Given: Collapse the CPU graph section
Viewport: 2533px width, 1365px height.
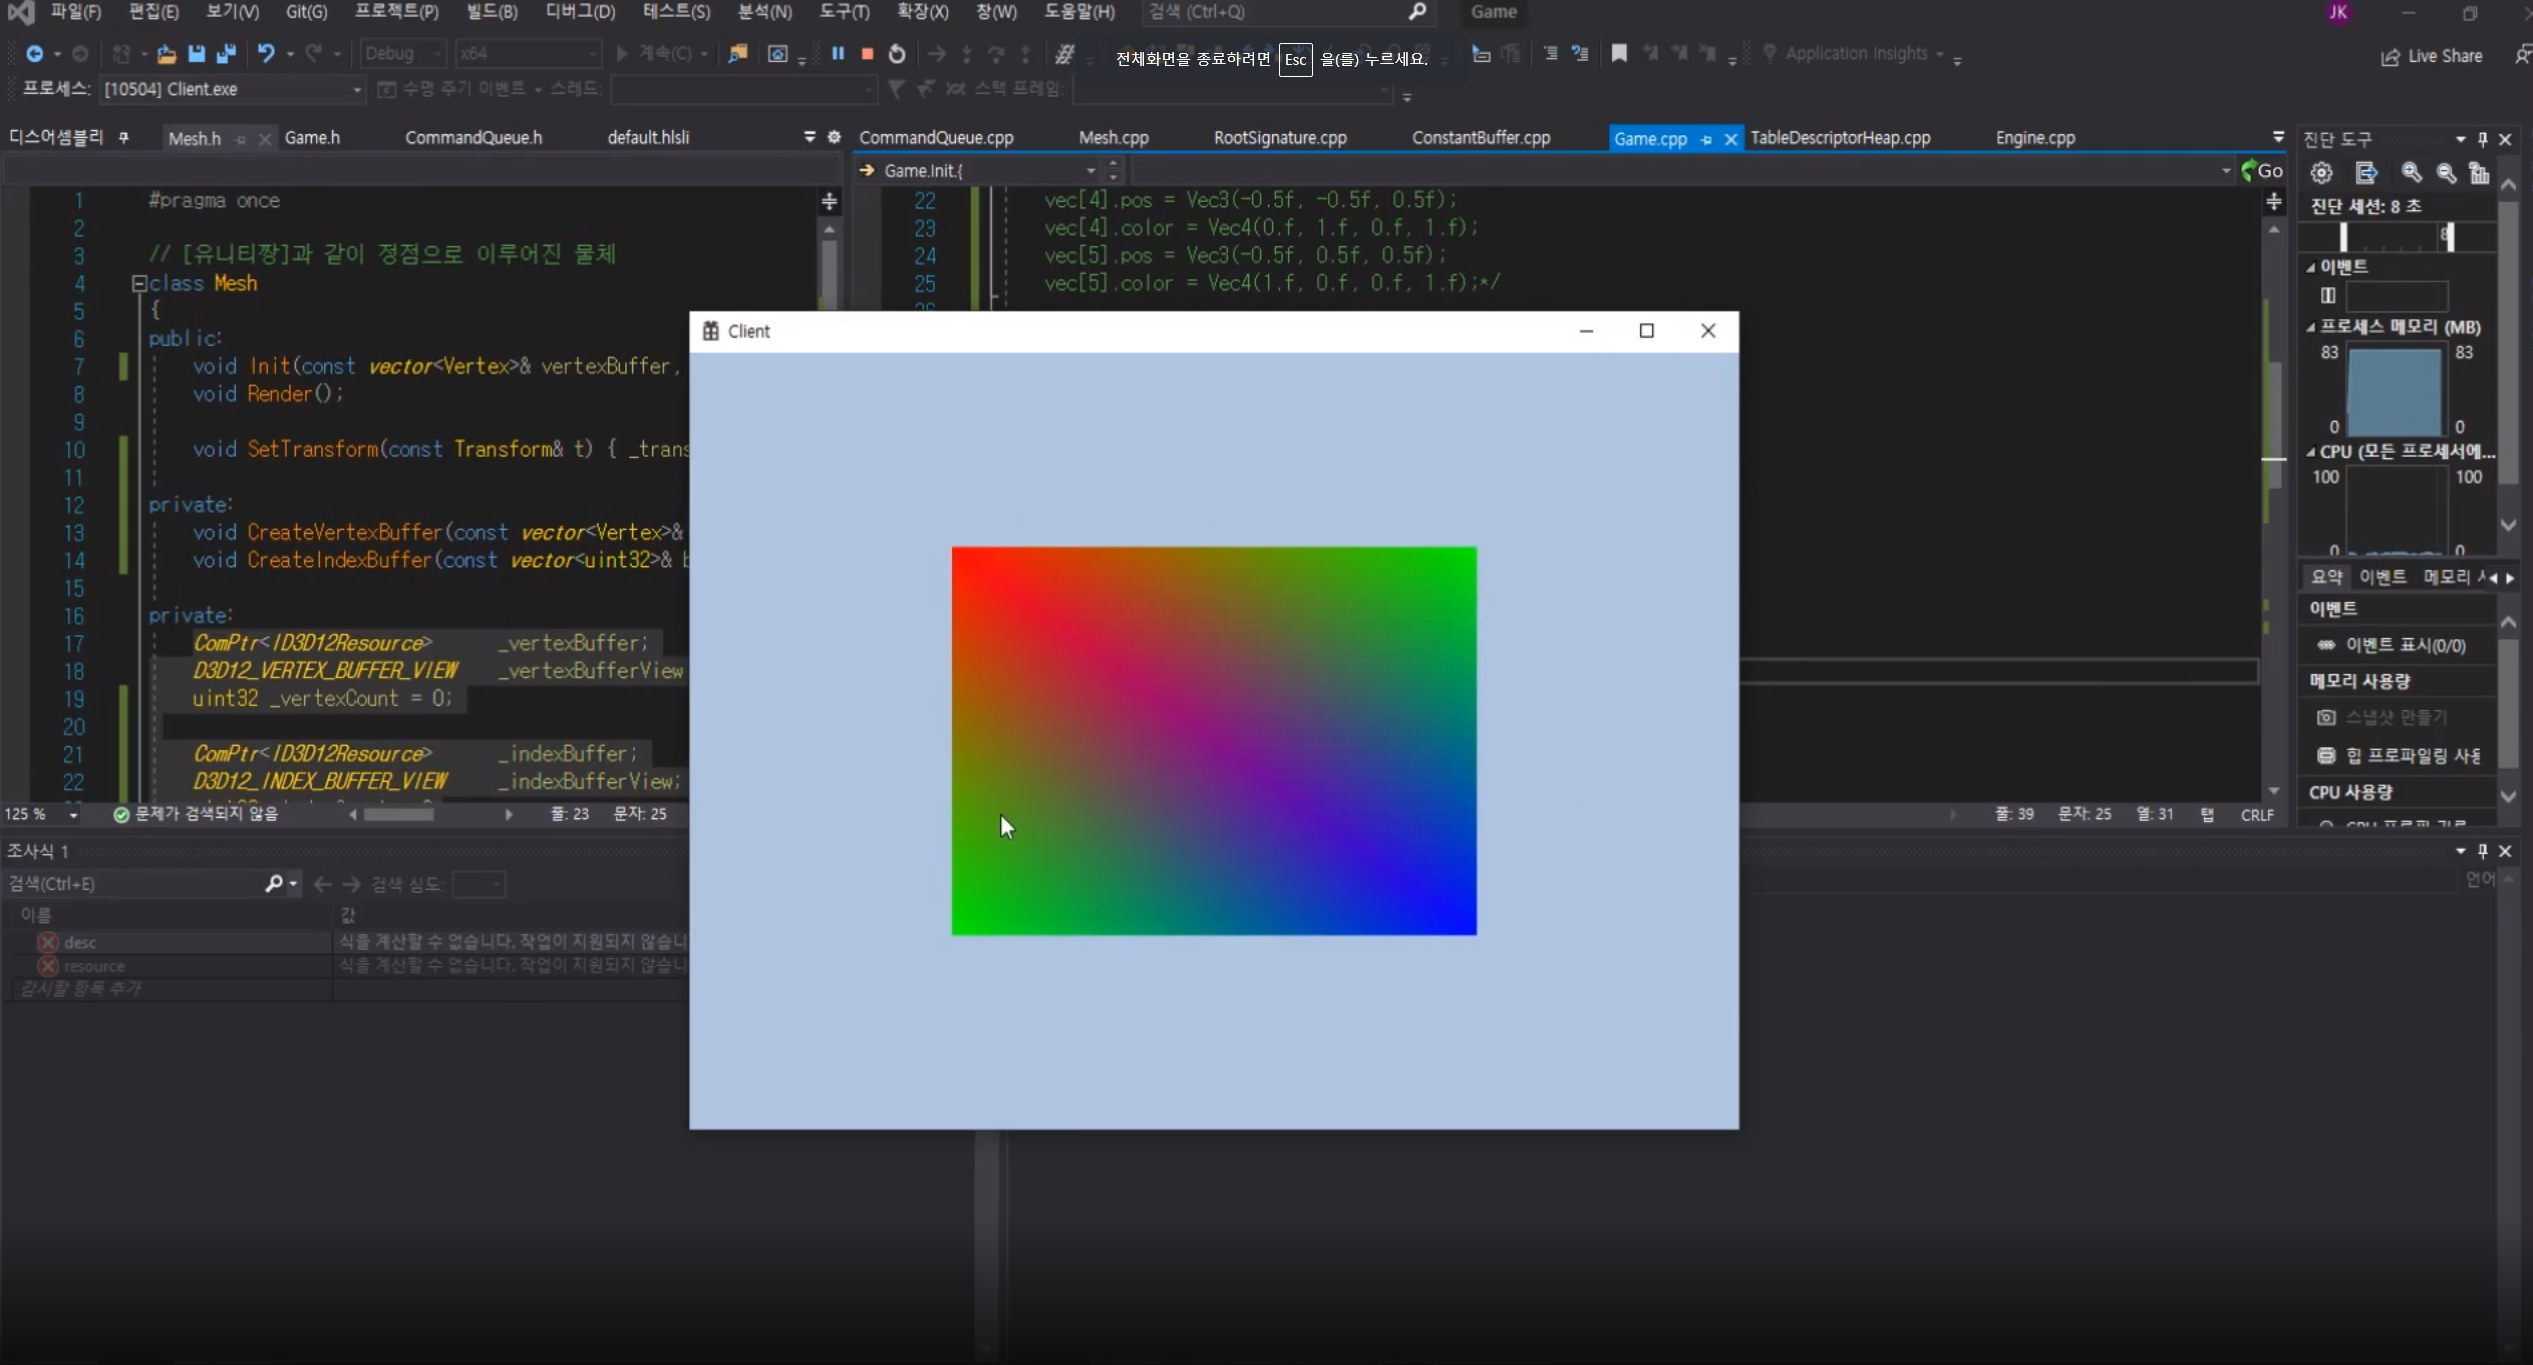Looking at the screenshot, I should tap(2311, 453).
